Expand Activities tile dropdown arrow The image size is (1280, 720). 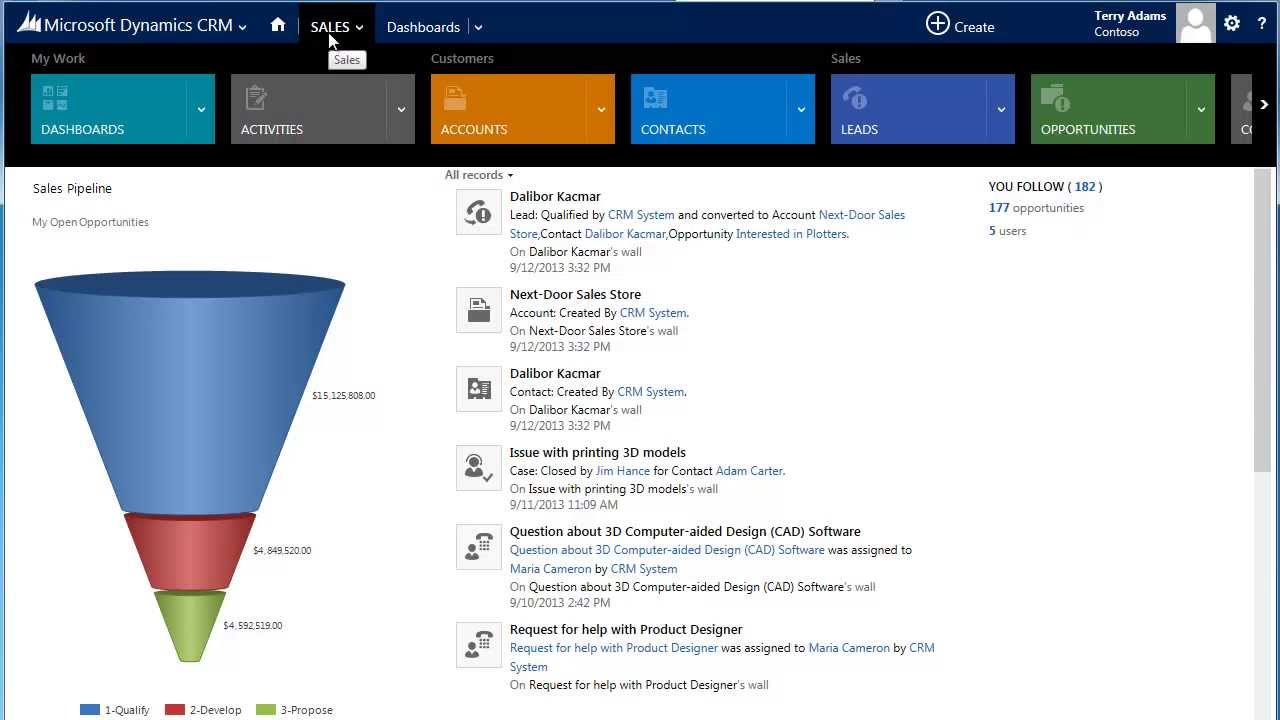[x=401, y=109]
